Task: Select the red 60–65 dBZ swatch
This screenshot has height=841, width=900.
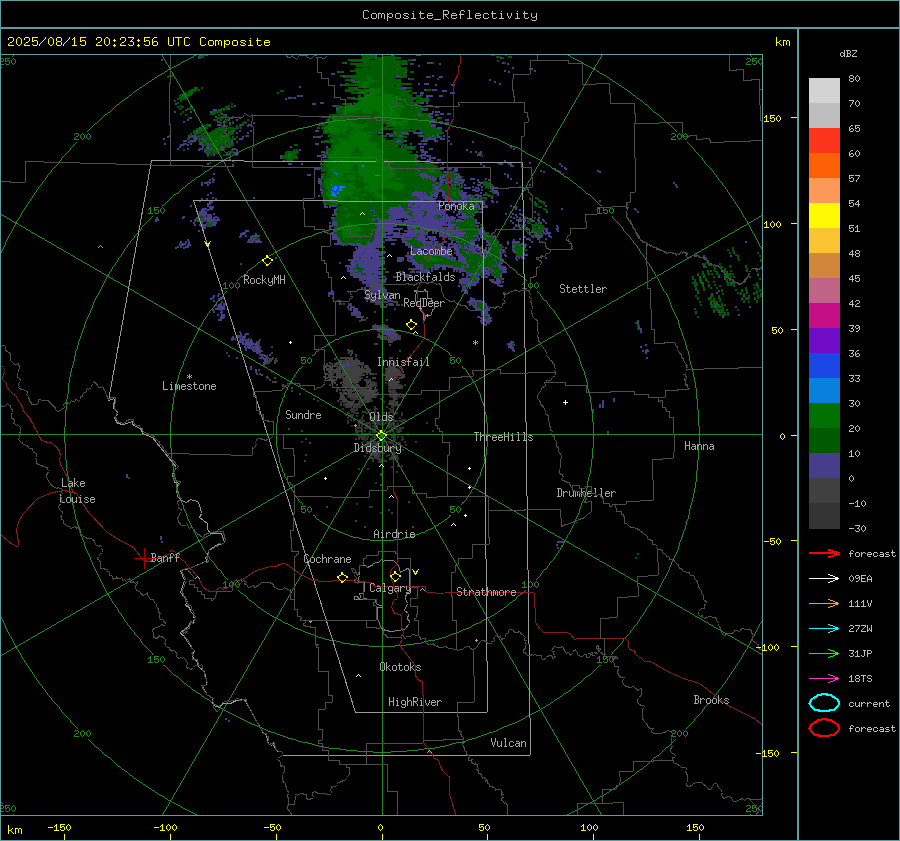Action: [x=824, y=141]
